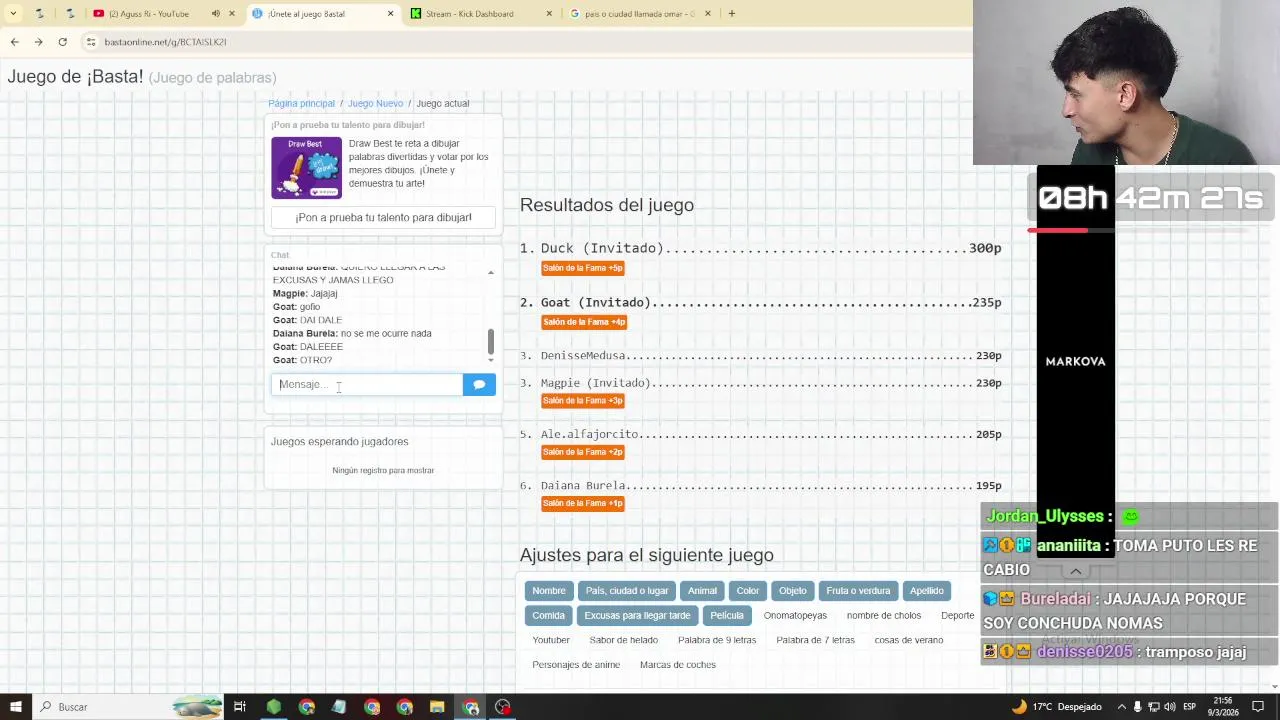This screenshot has height=720, width=1280.
Task: Reload the bastaonline page
Action: click(62, 42)
